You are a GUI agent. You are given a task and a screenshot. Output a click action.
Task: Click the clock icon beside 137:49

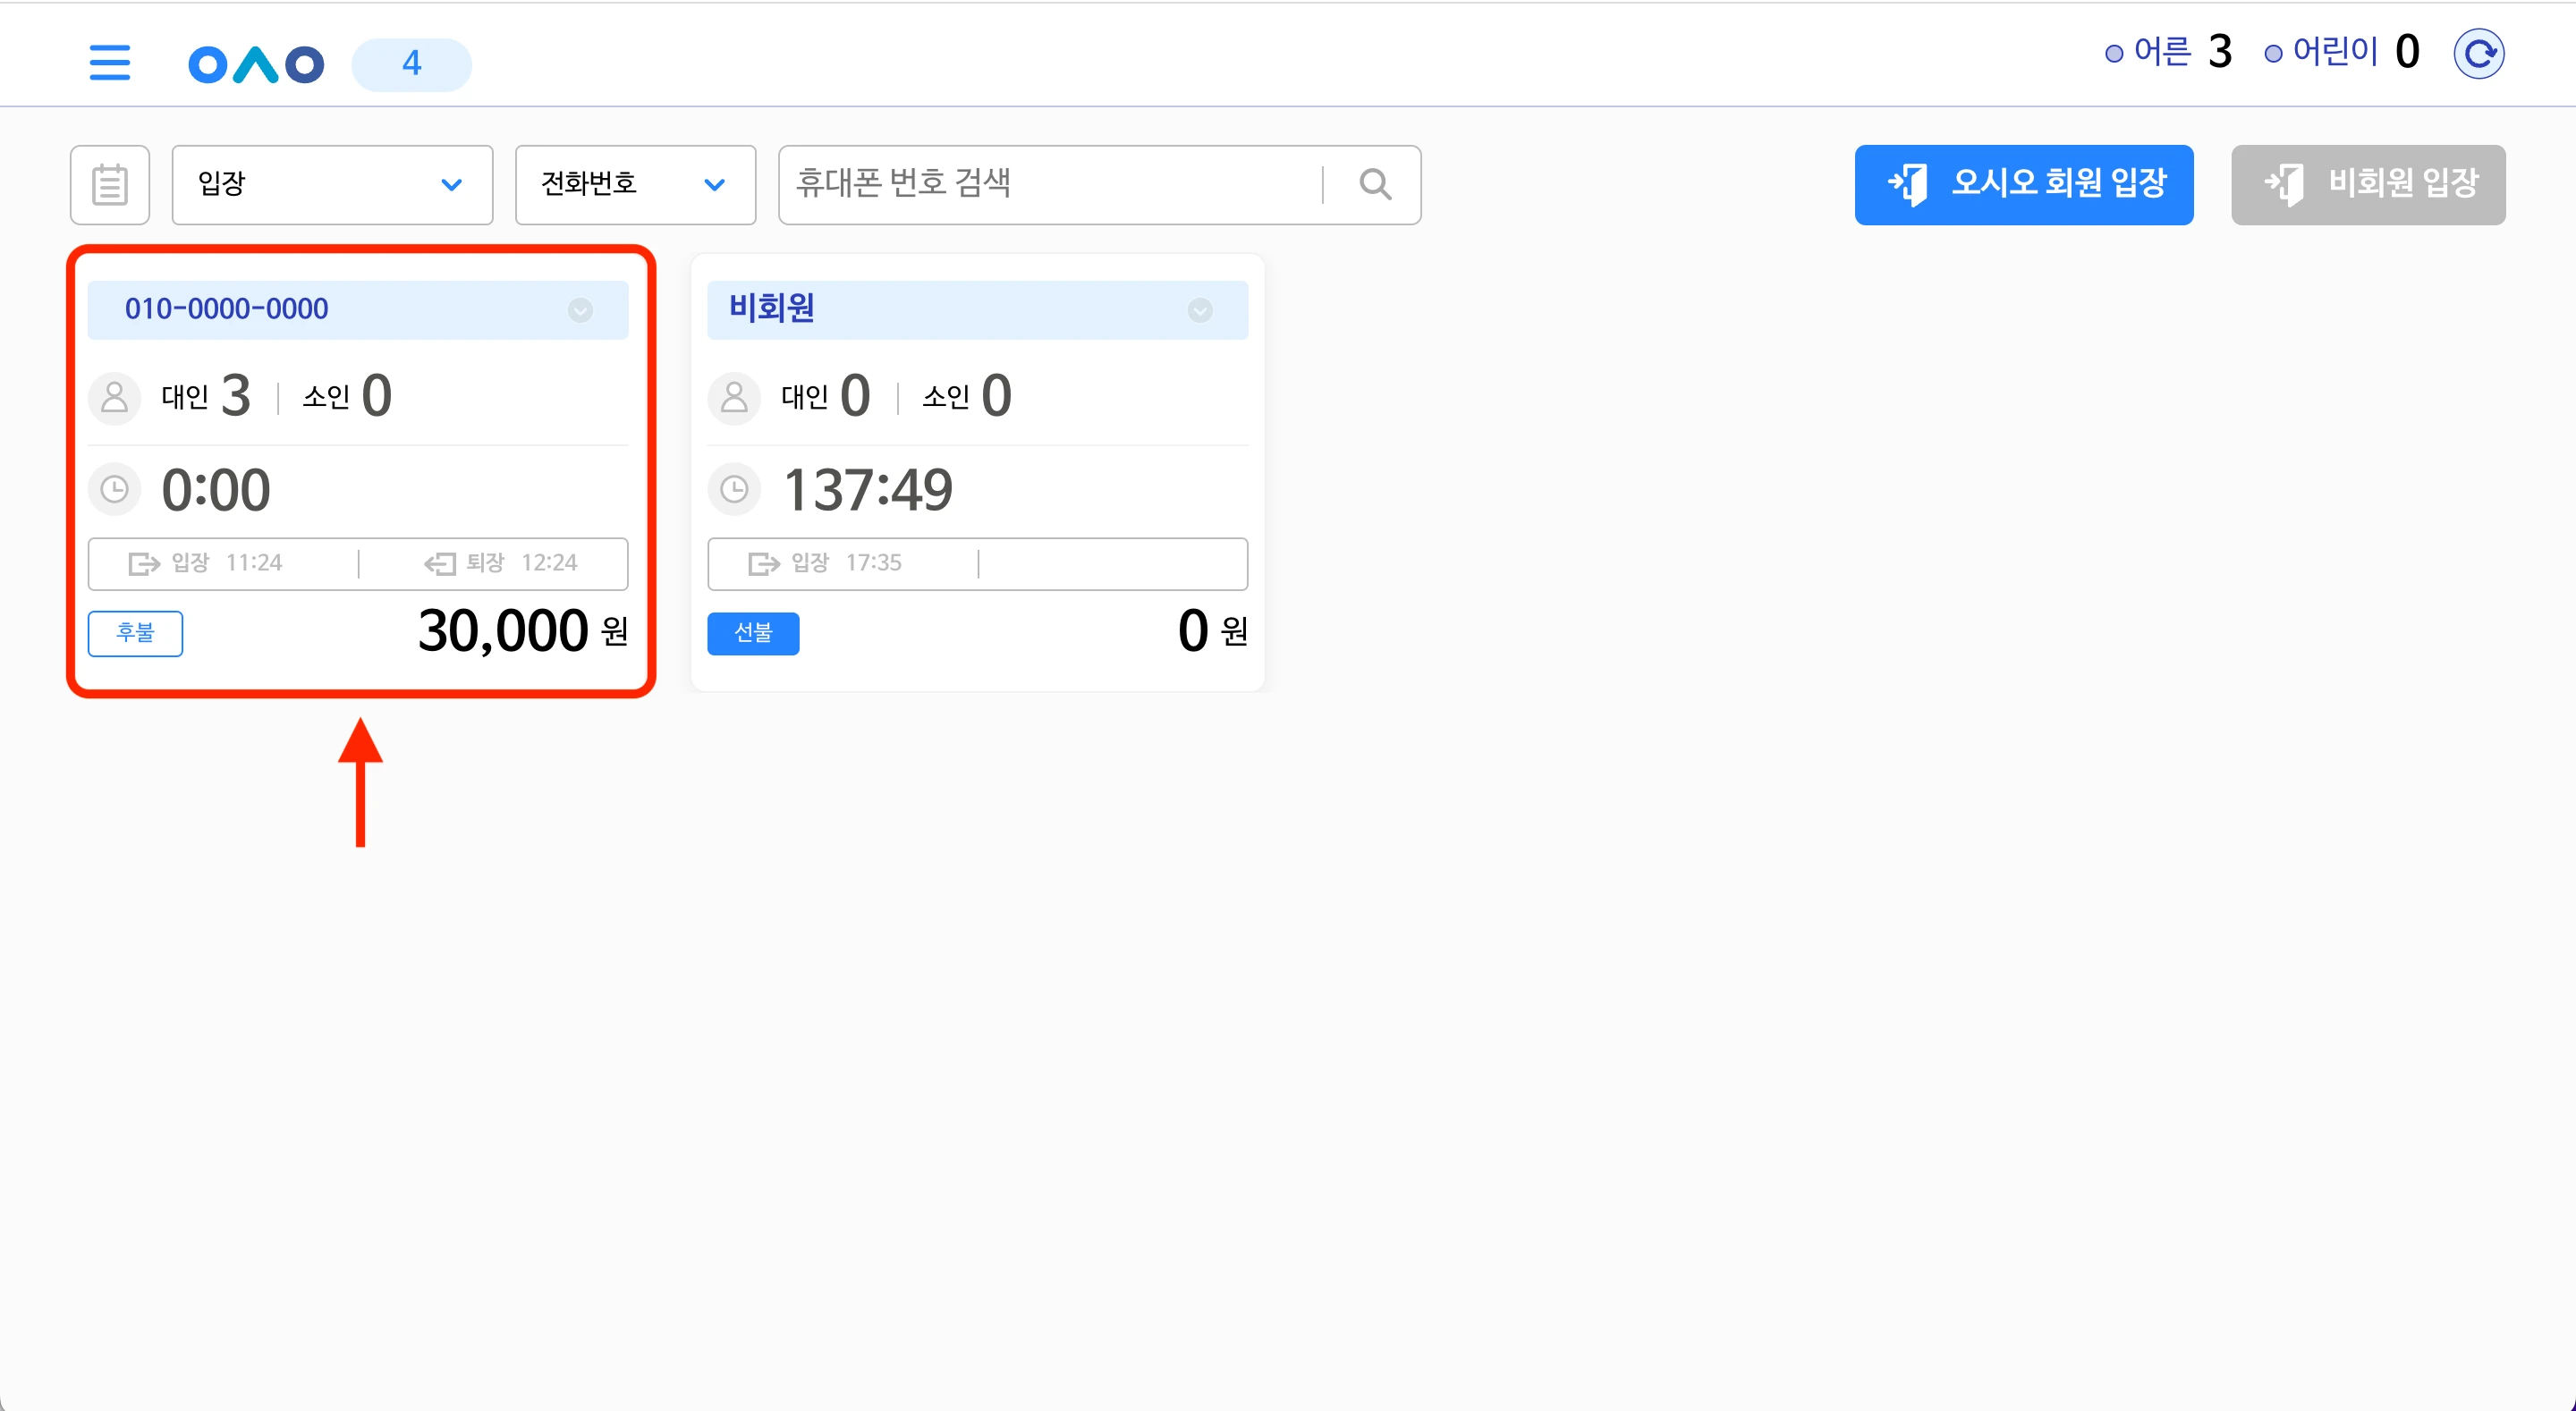click(734, 490)
